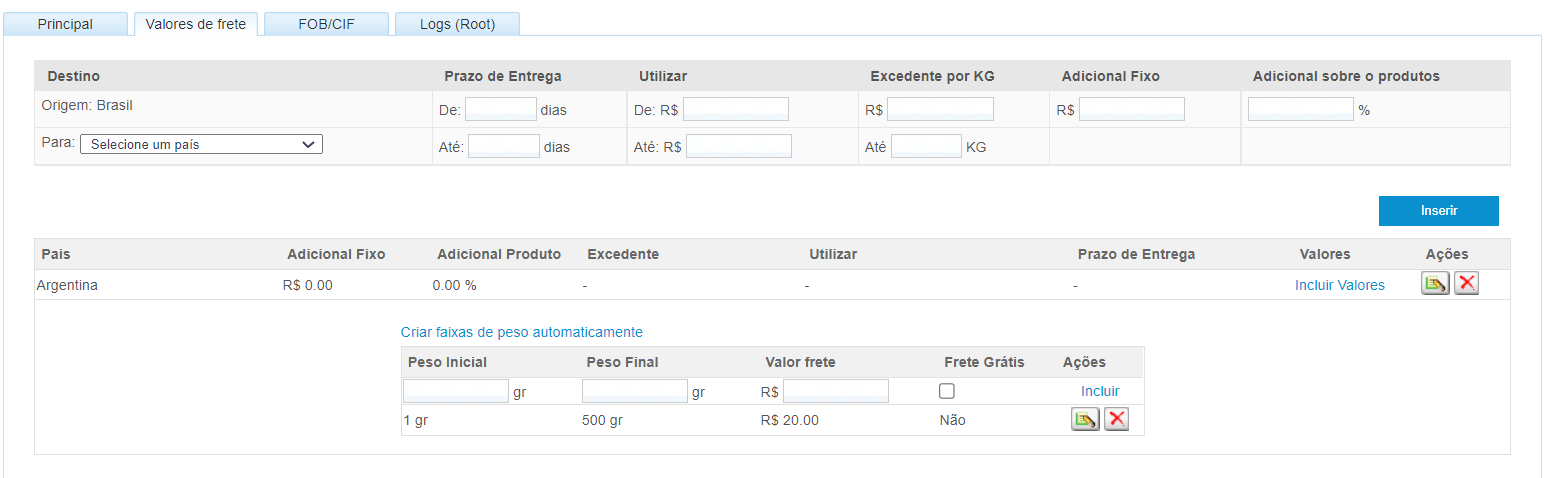The height and width of the screenshot is (478, 1544).
Task: Delete the 500 gr weight range row
Action: 1116,420
